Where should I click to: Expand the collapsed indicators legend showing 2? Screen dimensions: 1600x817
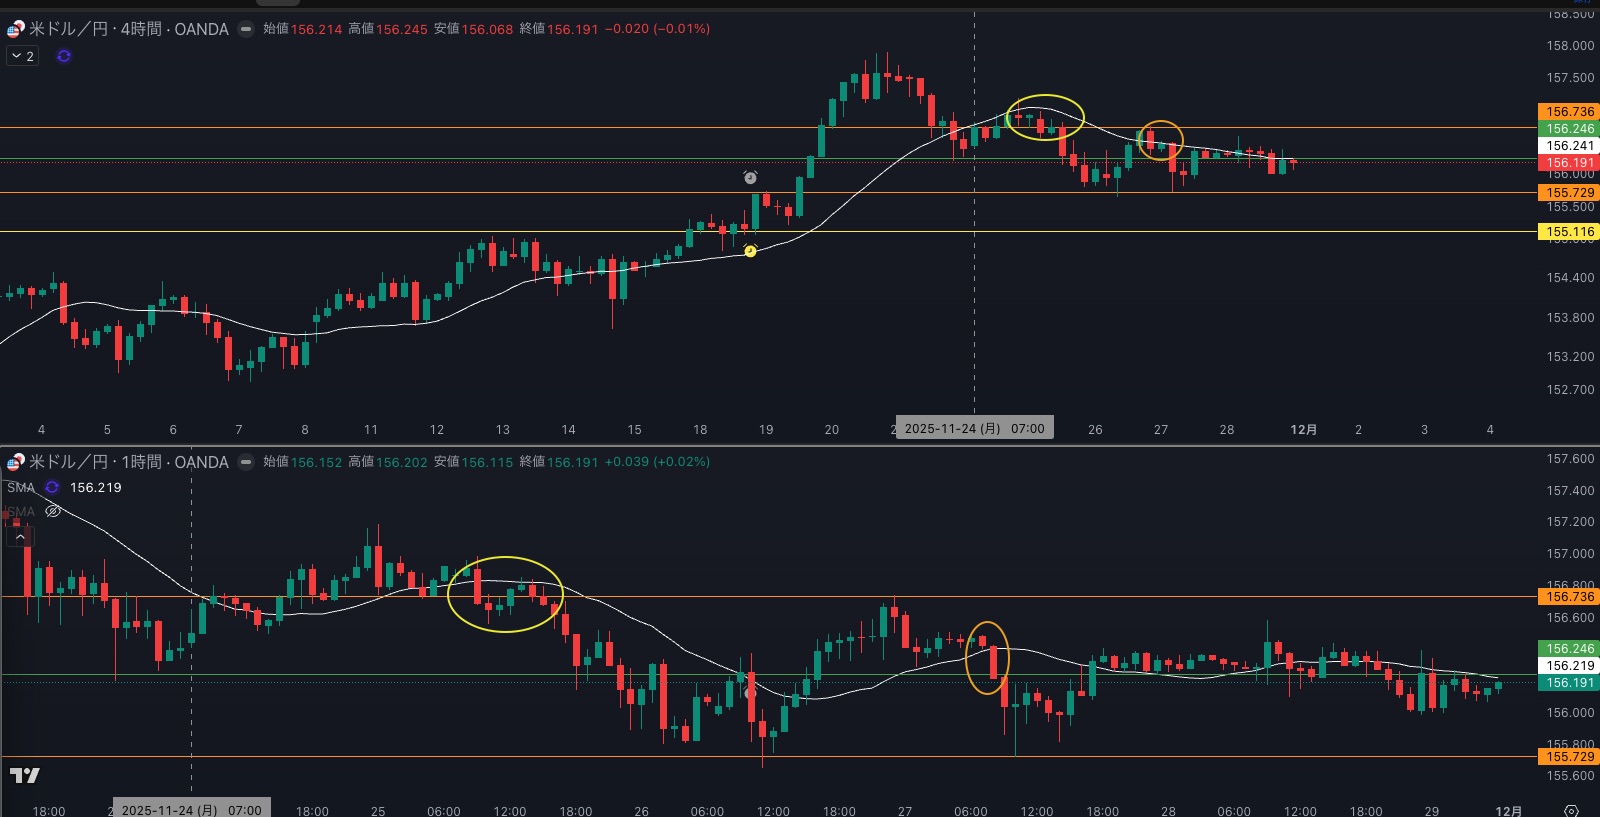point(23,56)
